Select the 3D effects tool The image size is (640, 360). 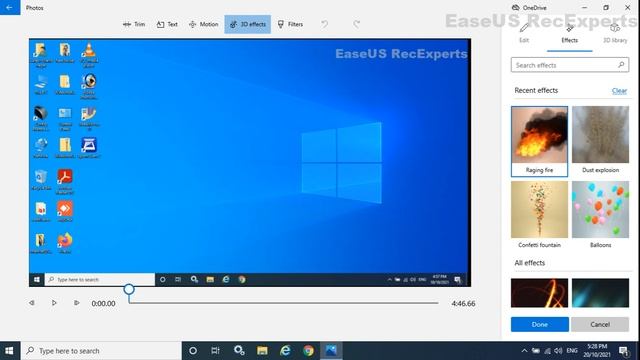coord(247,24)
